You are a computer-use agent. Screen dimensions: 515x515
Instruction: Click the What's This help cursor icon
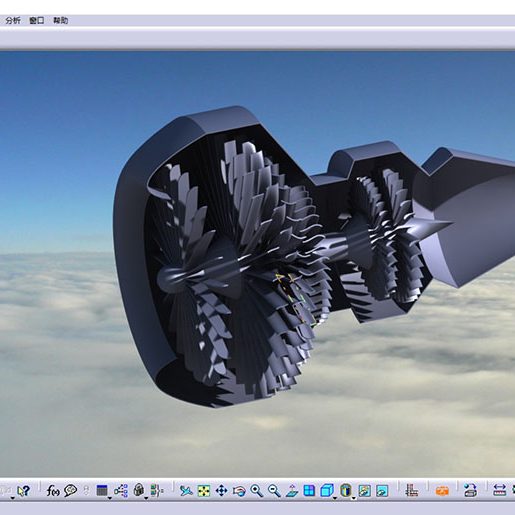(x=24, y=490)
